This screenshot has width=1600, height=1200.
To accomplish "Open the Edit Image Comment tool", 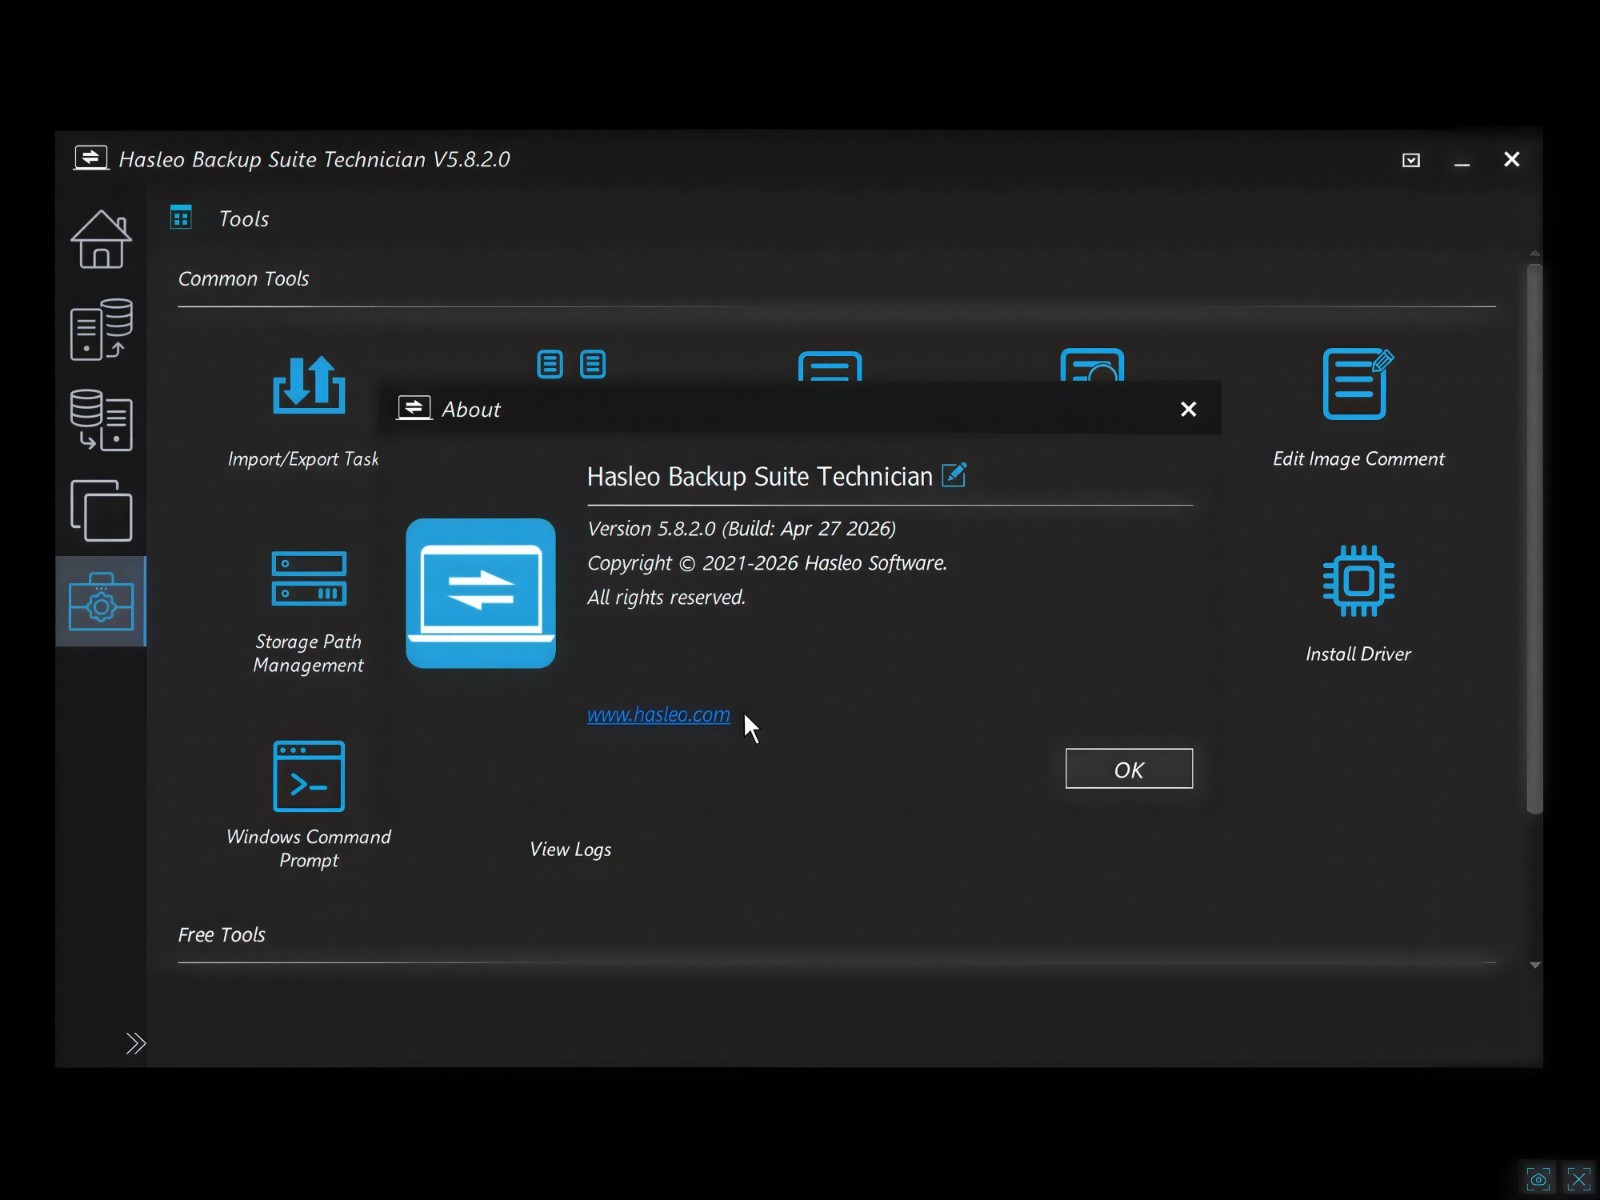I will coord(1358,410).
